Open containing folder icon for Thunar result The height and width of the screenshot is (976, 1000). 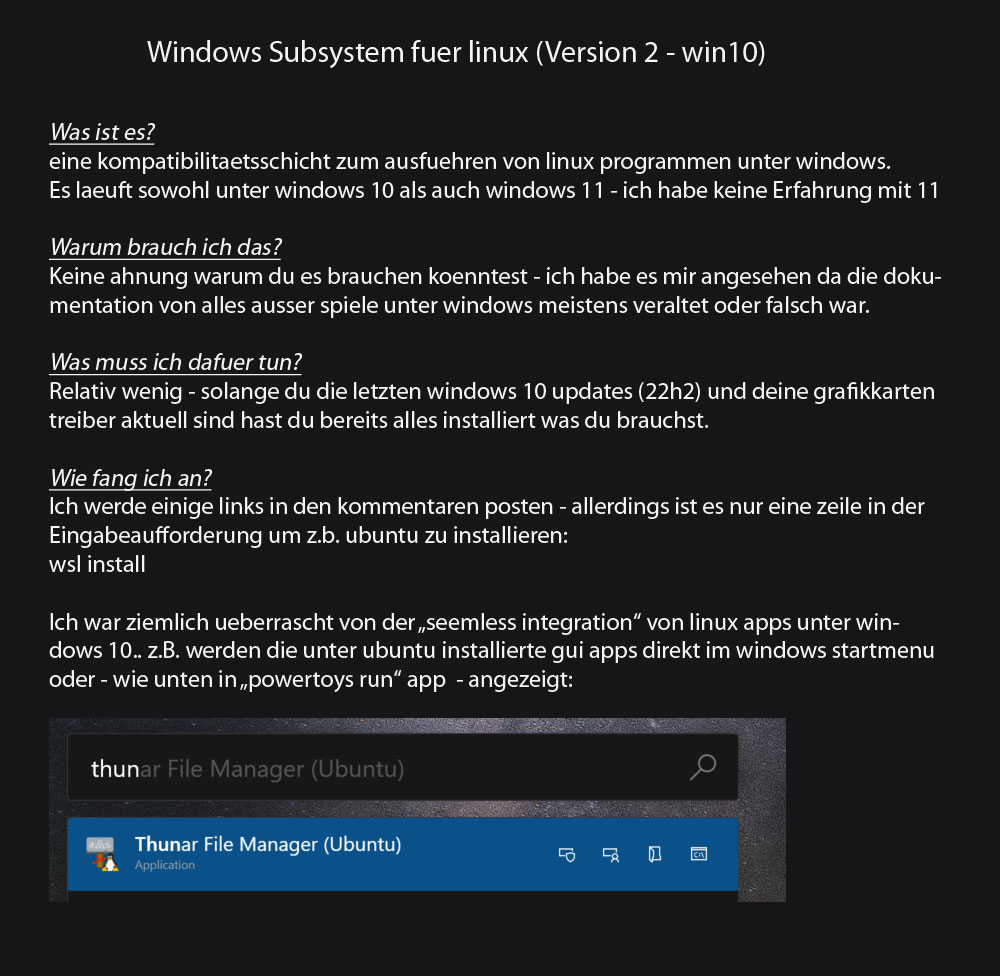click(654, 854)
